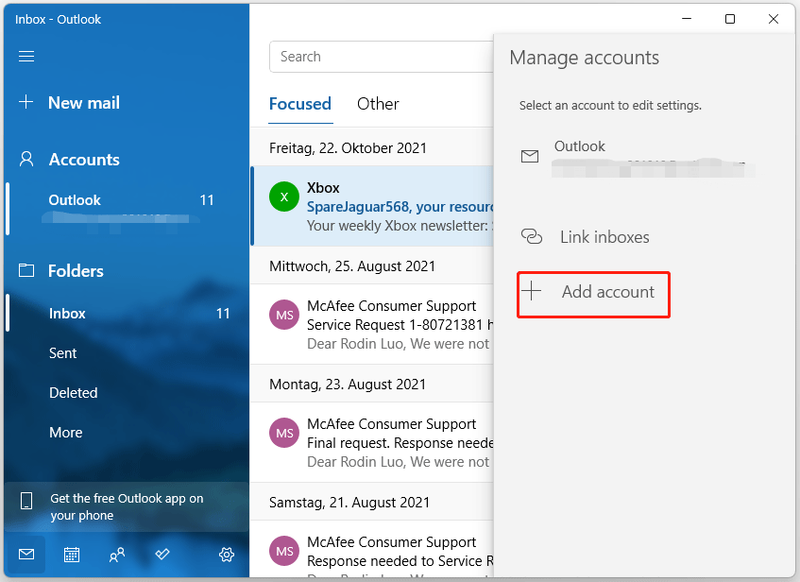
Task: Switch to Mail view icon
Action: pos(26,554)
